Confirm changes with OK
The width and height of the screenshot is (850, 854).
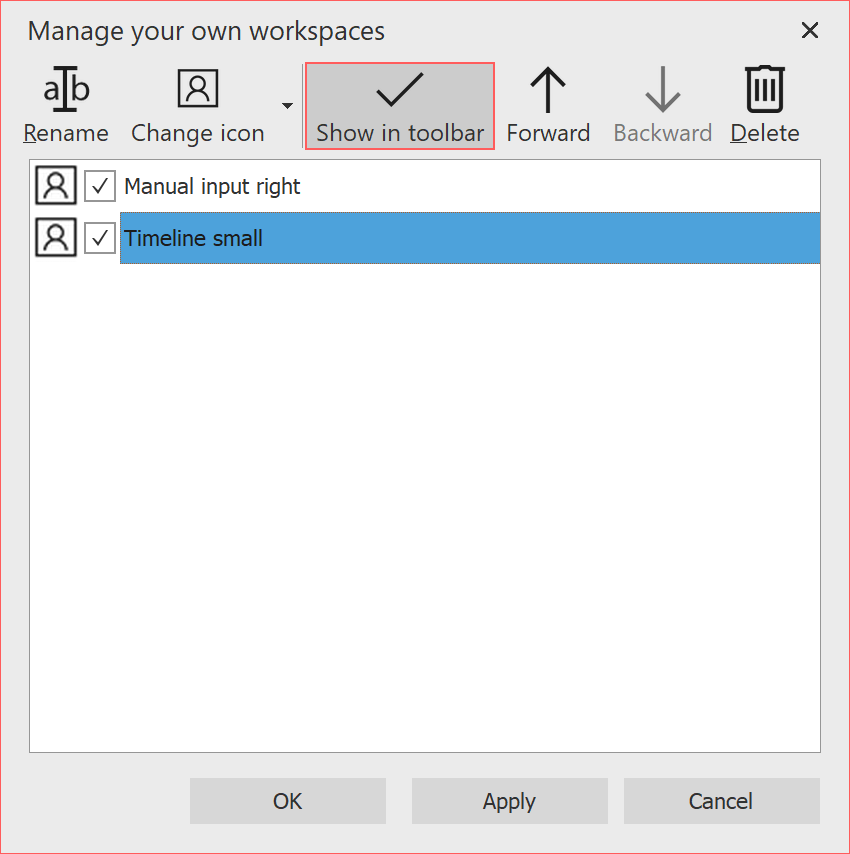(x=287, y=801)
